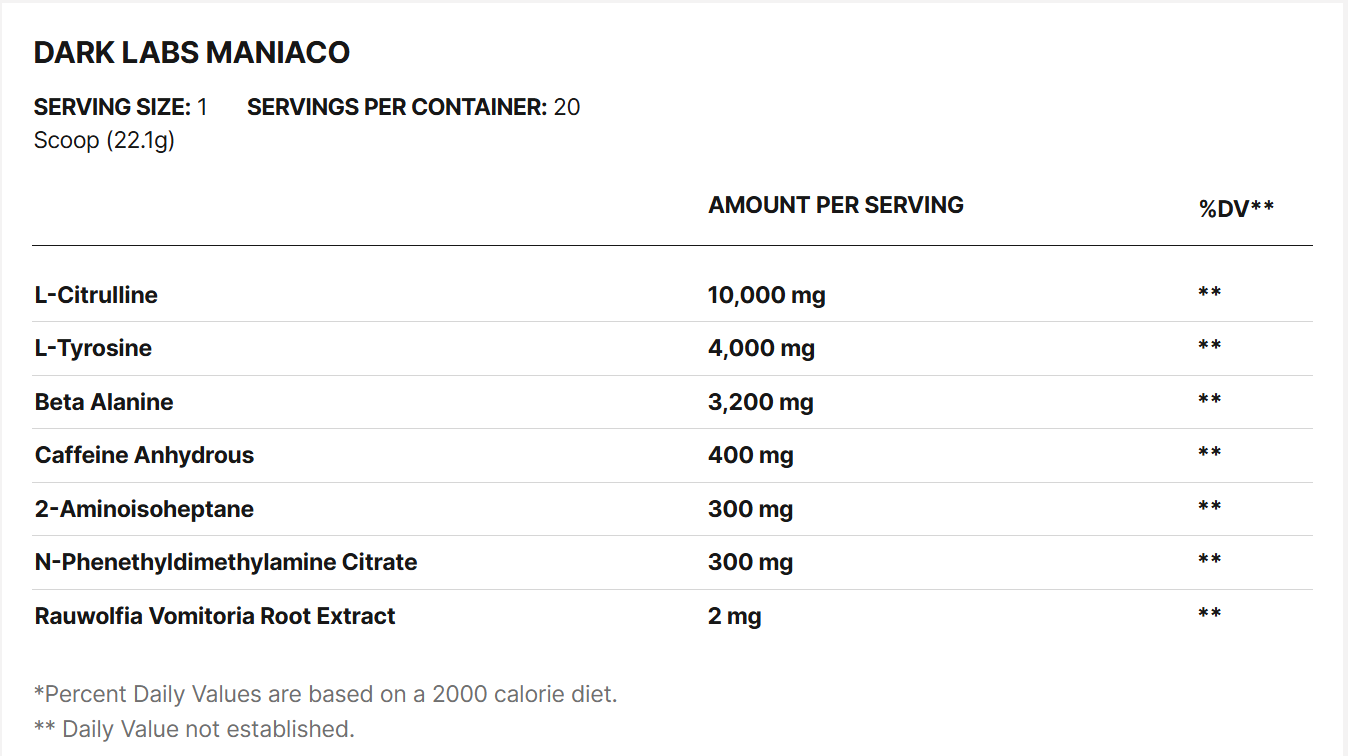Click the 400 mg caffeine amount
The width and height of the screenshot is (1348, 756).
tap(750, 455)
